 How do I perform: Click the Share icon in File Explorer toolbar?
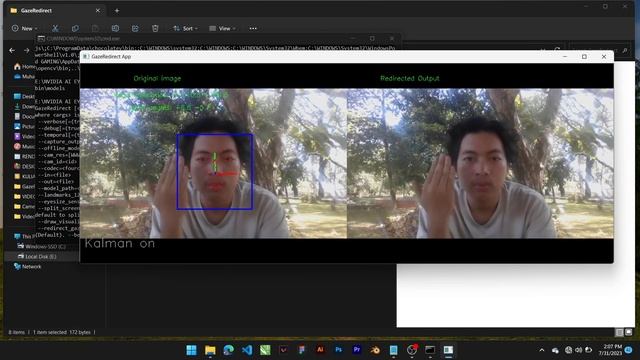(135, 29)
